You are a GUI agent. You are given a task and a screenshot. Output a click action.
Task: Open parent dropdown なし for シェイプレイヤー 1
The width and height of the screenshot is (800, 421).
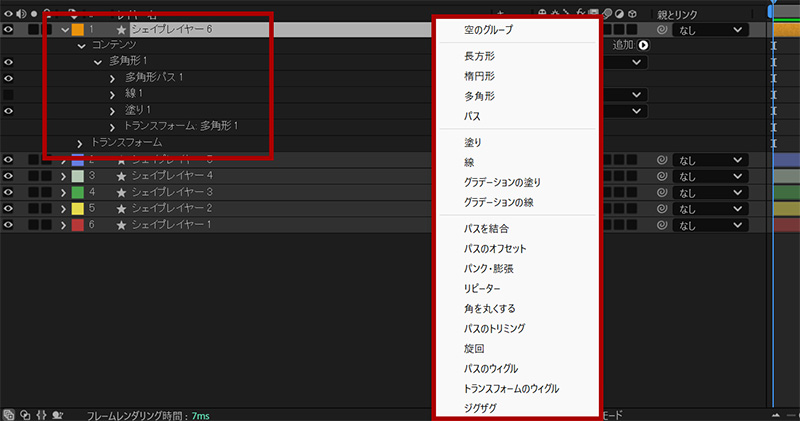(710, 225)
